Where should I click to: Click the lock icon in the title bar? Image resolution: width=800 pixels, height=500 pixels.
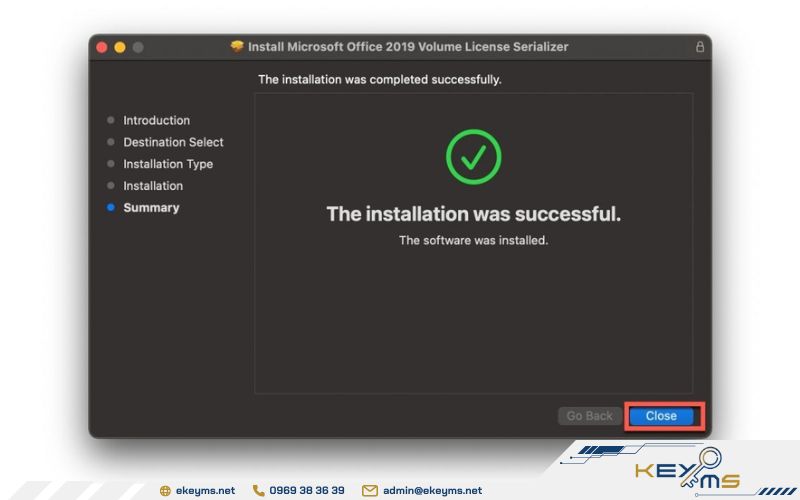(699, 47)
